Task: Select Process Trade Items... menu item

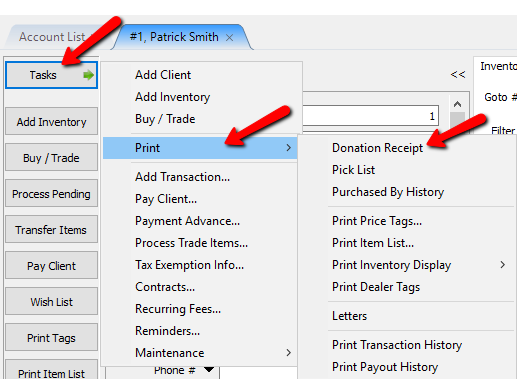Action: [200, 243]
